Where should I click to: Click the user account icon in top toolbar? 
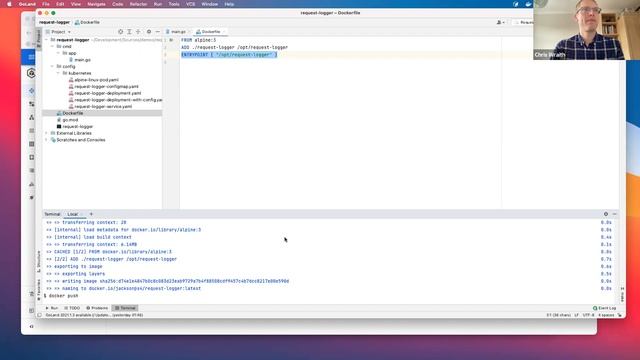[500, 22]
